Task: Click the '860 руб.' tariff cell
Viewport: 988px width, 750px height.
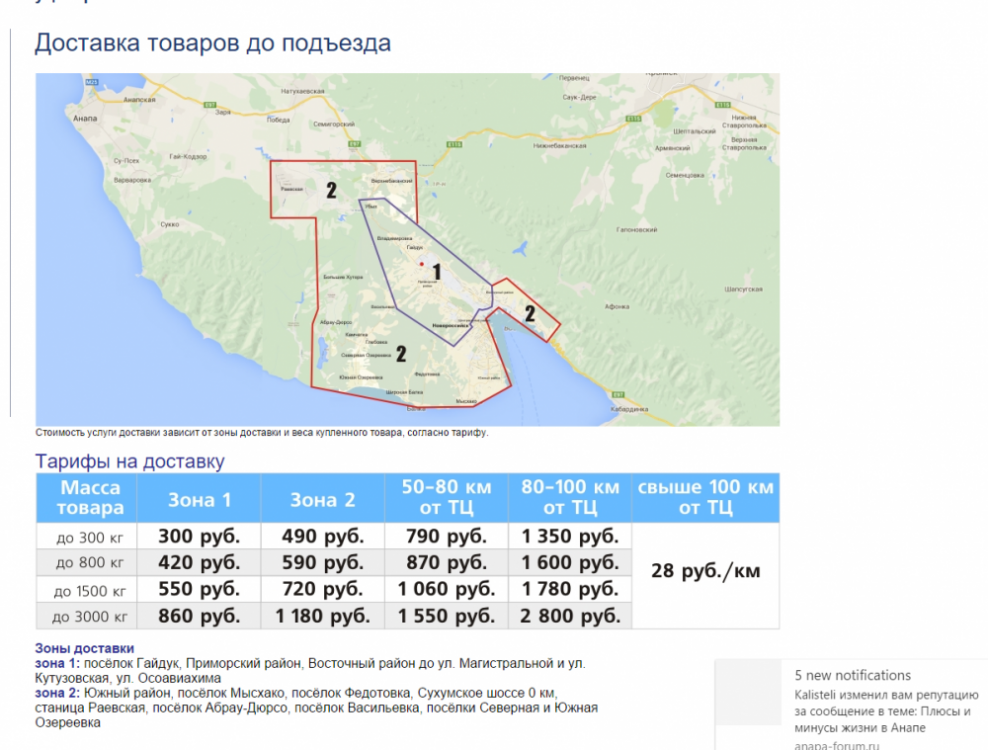Action: [198, 616]
